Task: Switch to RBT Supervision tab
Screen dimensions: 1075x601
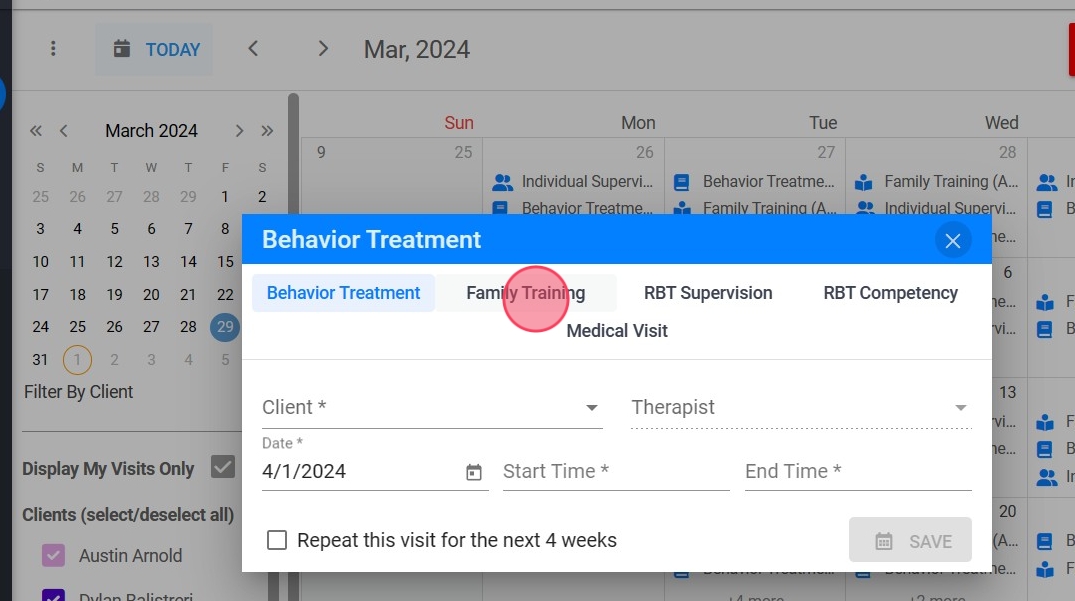Action: click(708, 293)
